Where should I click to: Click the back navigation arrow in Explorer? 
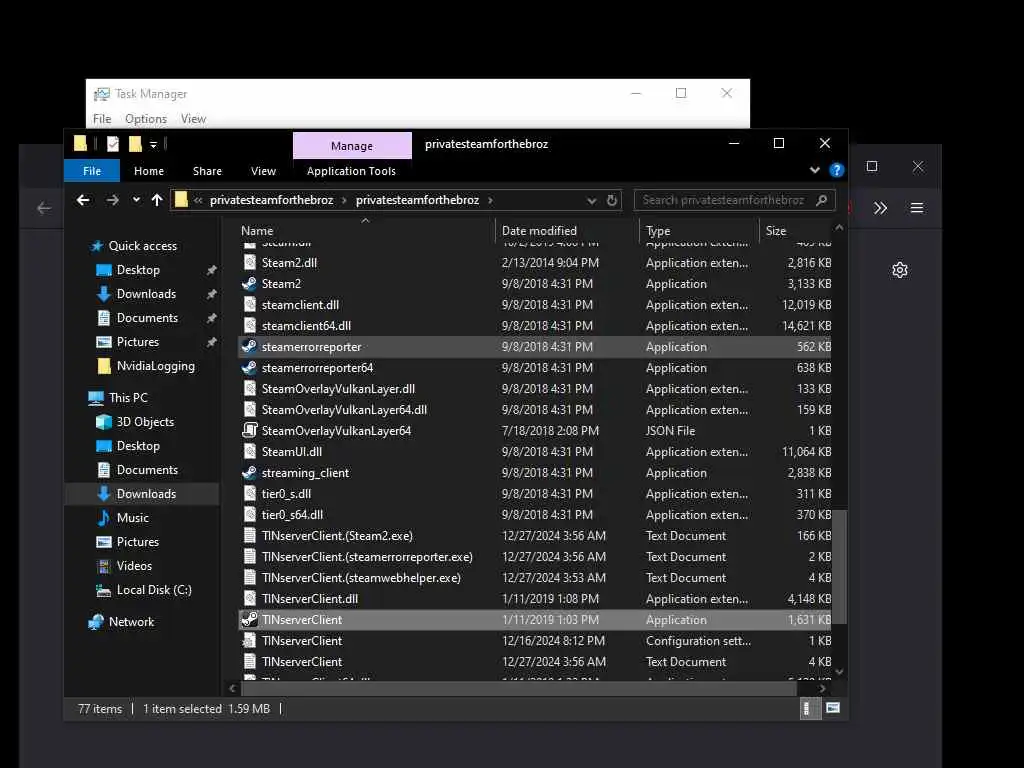coord(83,200)
